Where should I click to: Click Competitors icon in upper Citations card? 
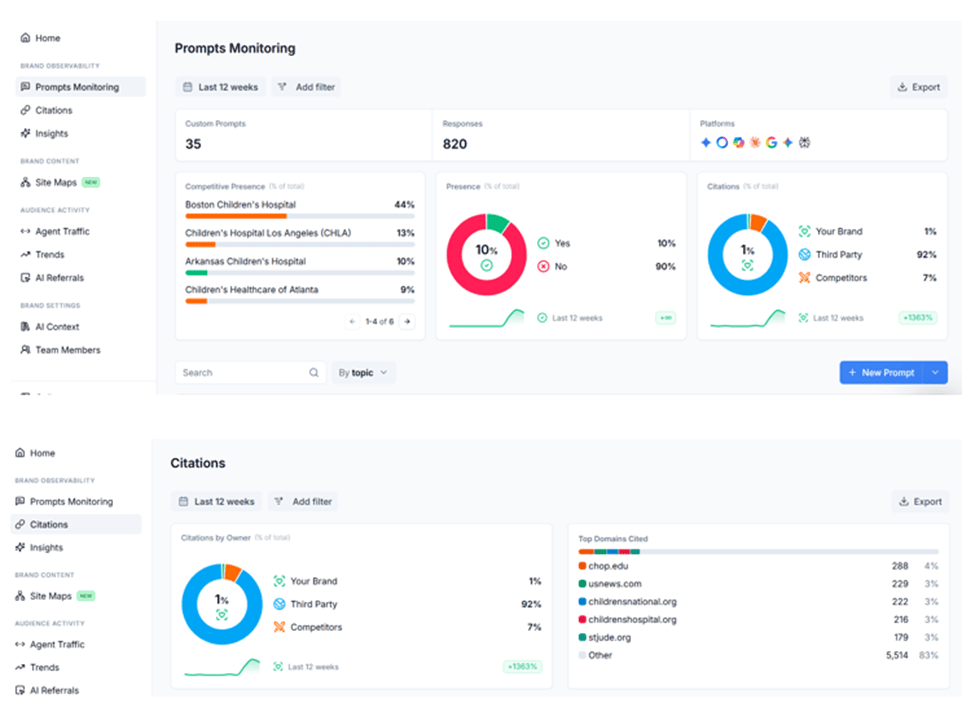click(805, 277)
